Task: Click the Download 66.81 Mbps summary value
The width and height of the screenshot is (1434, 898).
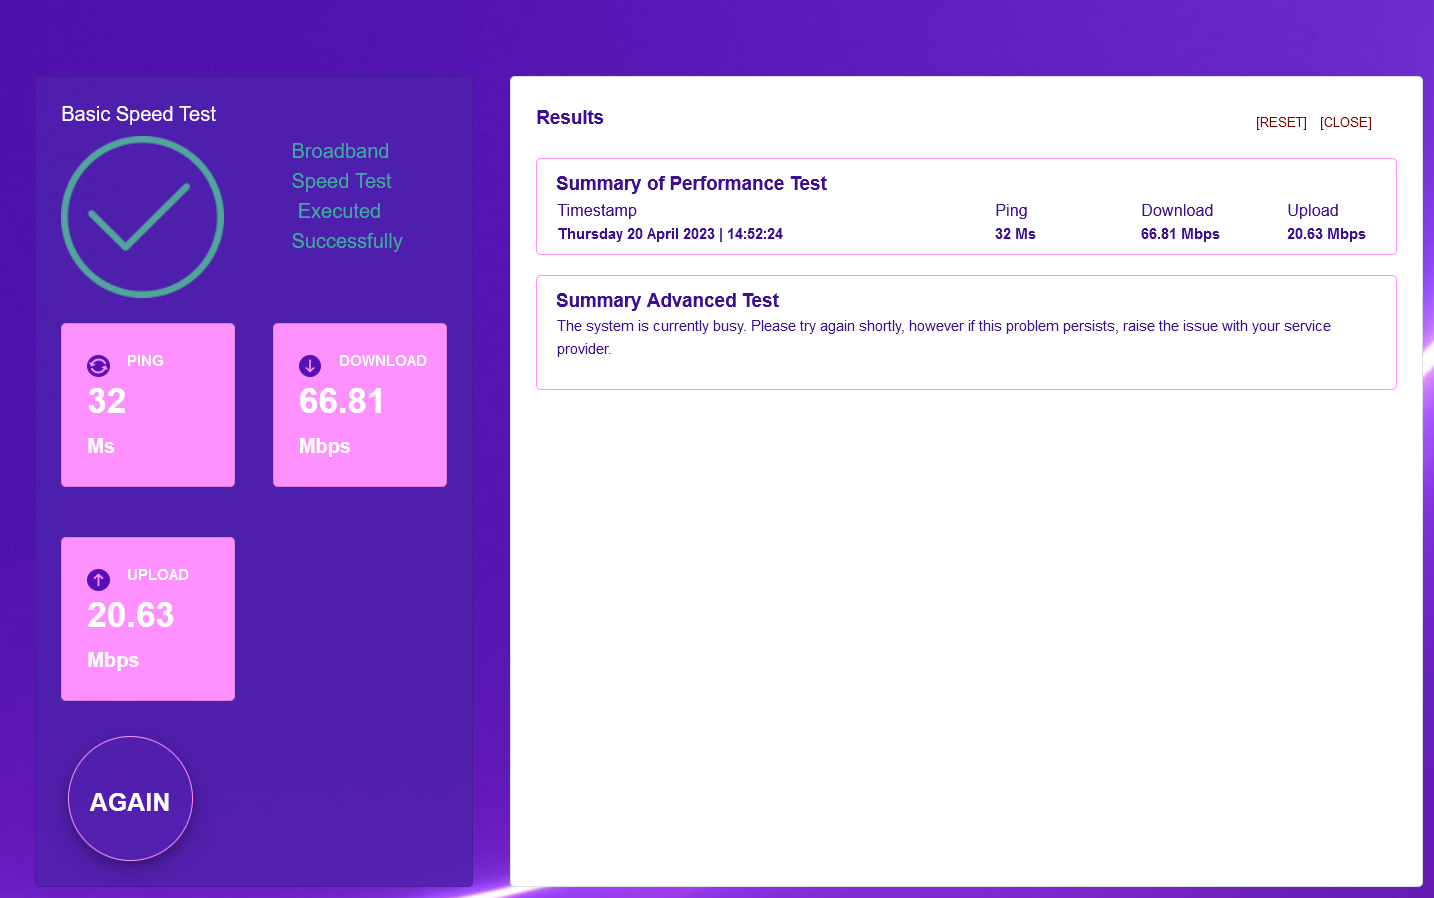Action: click(x=1180, y=234)
